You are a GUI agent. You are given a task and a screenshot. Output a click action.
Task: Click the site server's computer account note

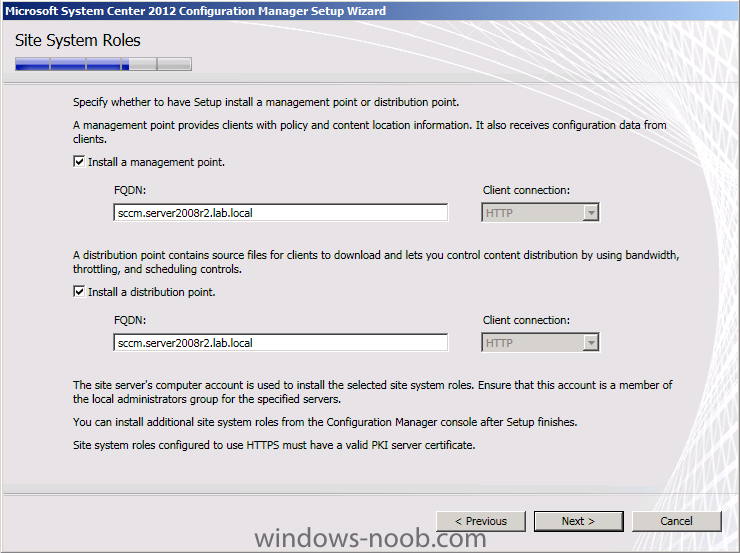pos(373,392)
